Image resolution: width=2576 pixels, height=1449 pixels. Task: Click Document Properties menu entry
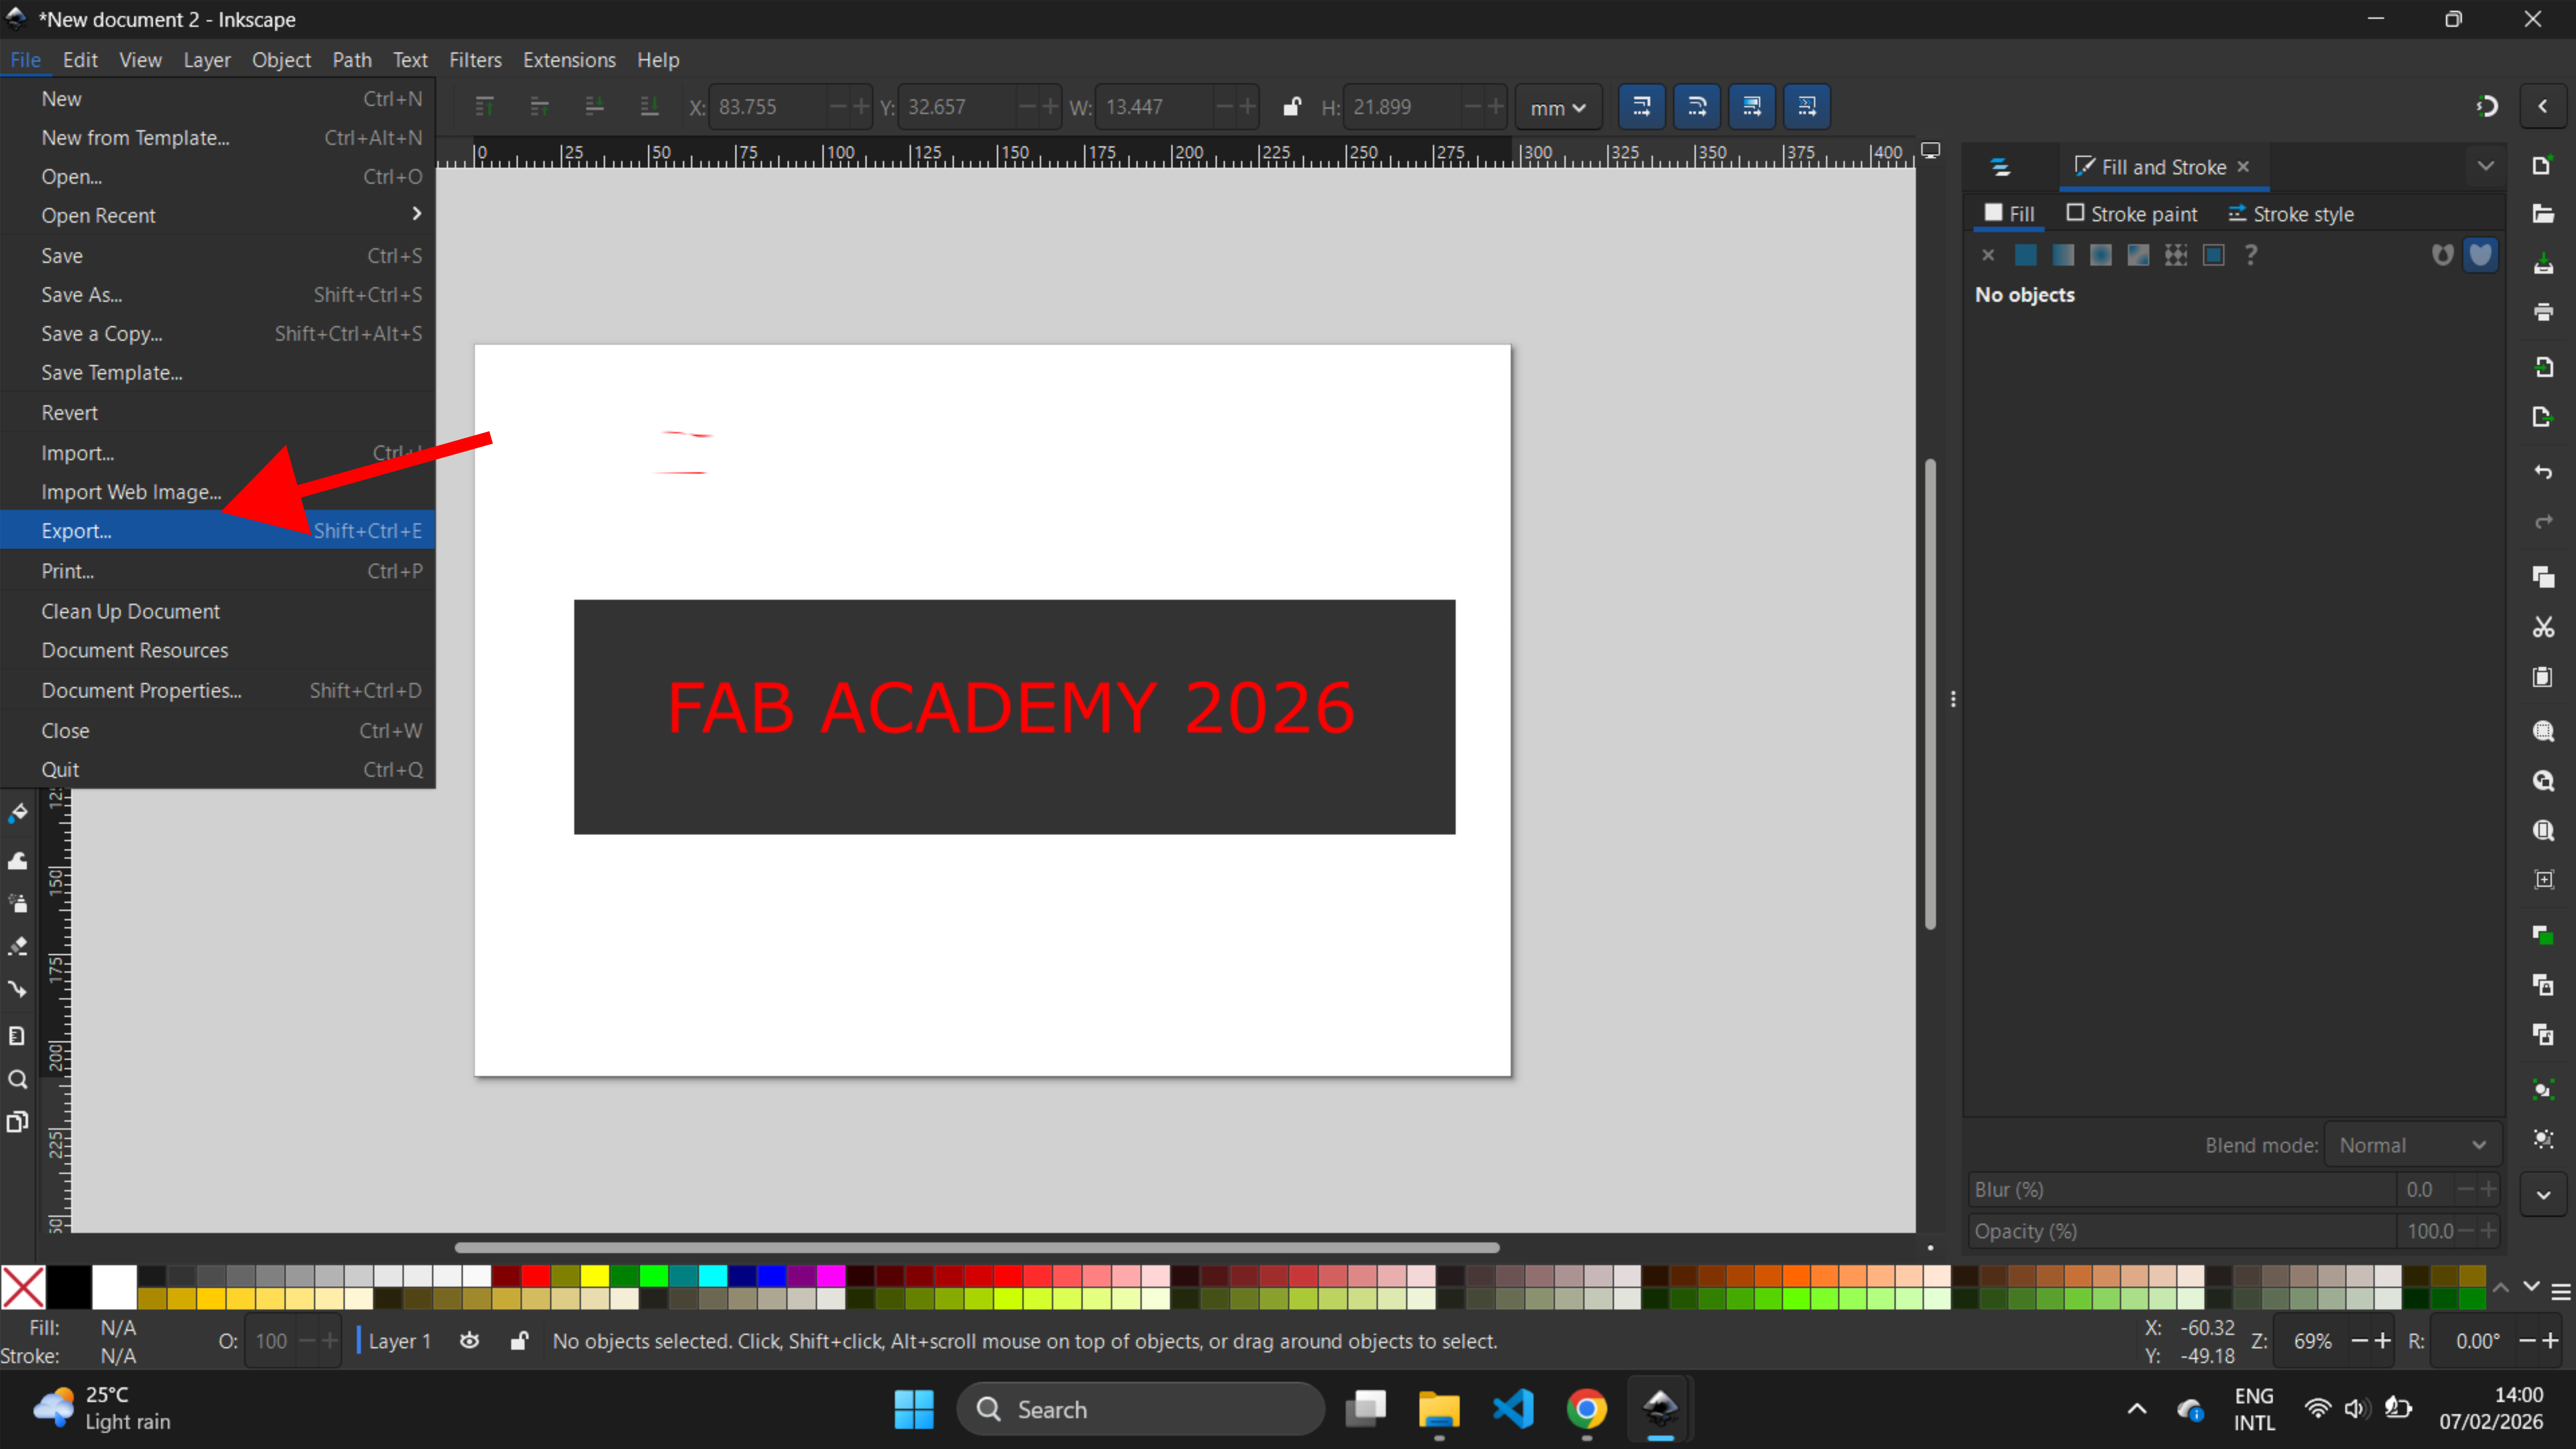141,690
